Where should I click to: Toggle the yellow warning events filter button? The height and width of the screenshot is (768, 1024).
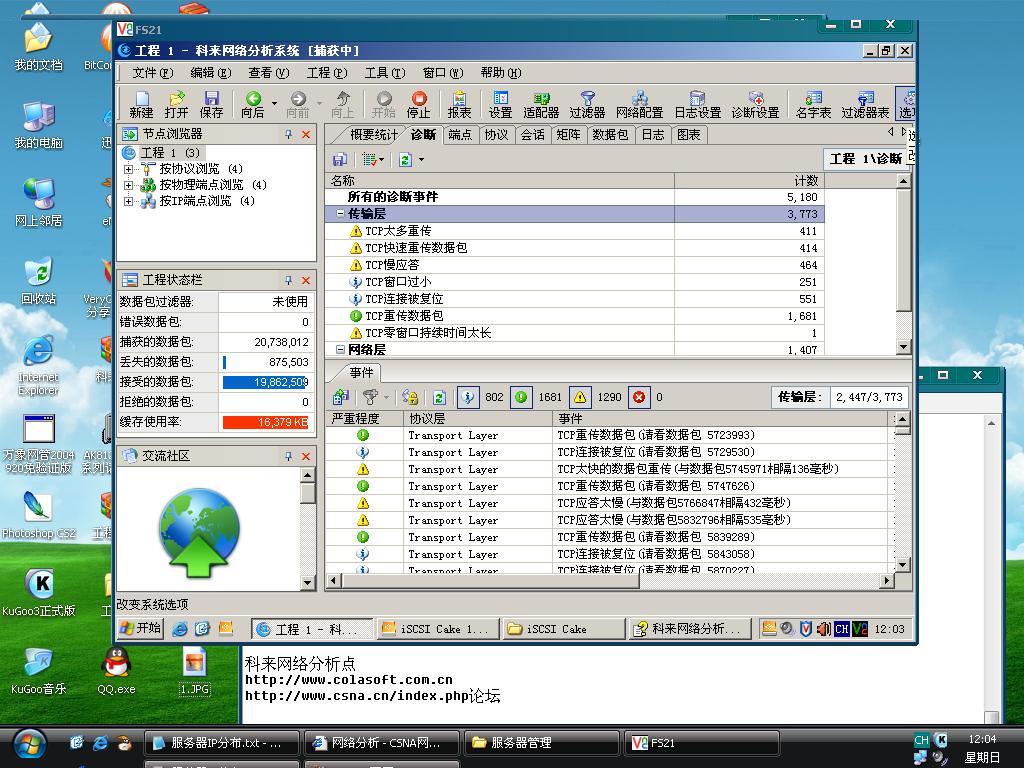click(580, 397)
